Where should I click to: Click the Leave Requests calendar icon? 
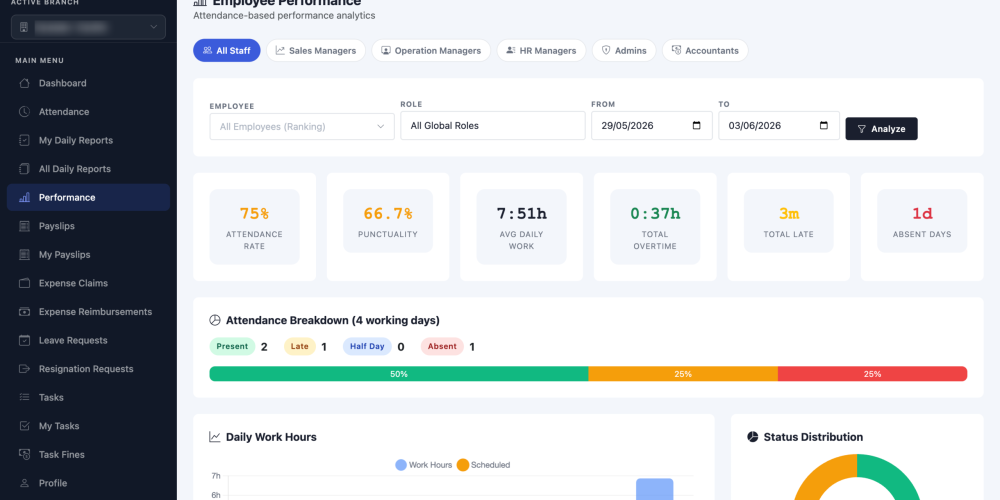[x=24, y=341]
